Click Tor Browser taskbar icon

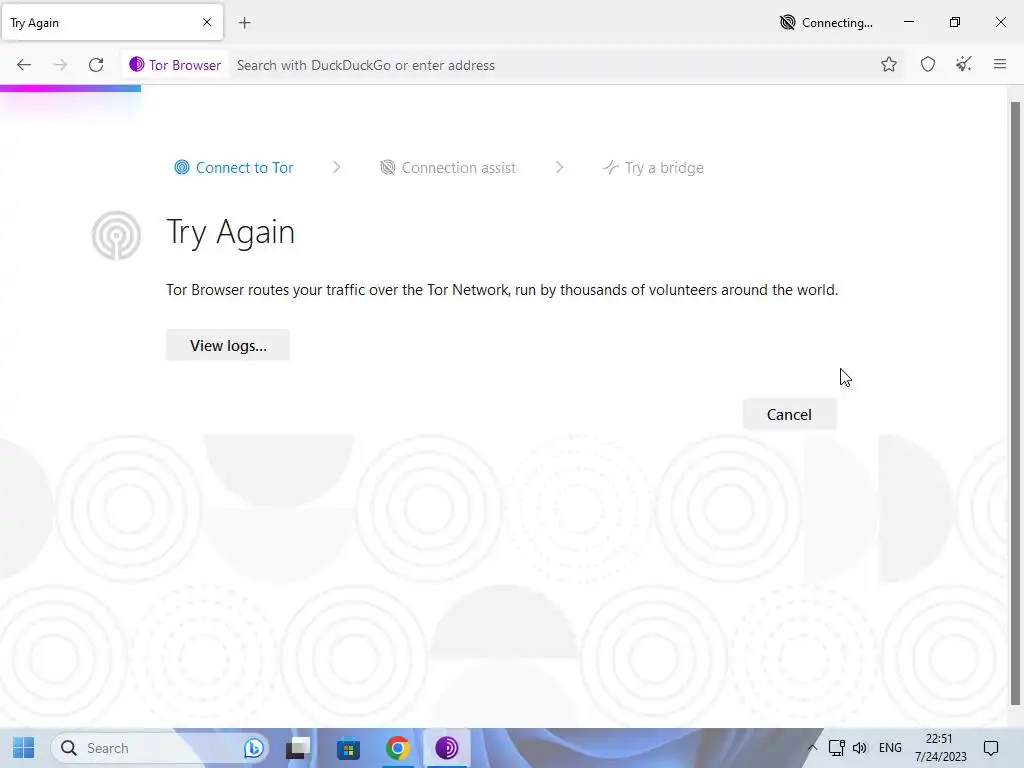[x=447, y=748]
